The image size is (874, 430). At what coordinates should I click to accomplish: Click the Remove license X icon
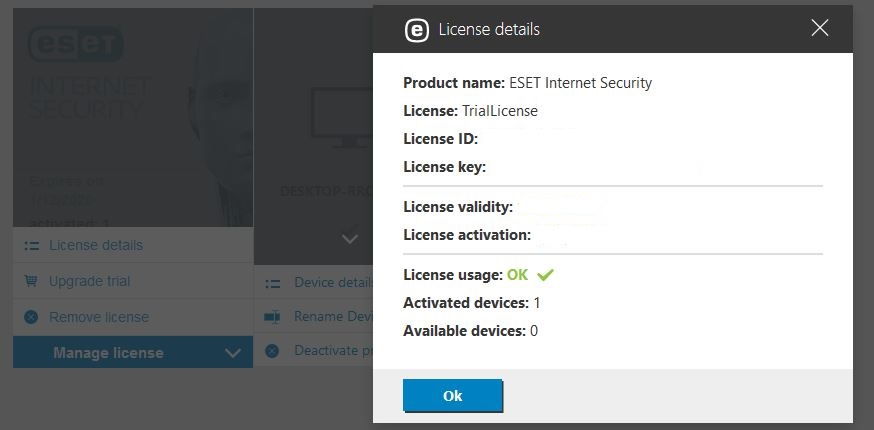click(x=31, y=317)
